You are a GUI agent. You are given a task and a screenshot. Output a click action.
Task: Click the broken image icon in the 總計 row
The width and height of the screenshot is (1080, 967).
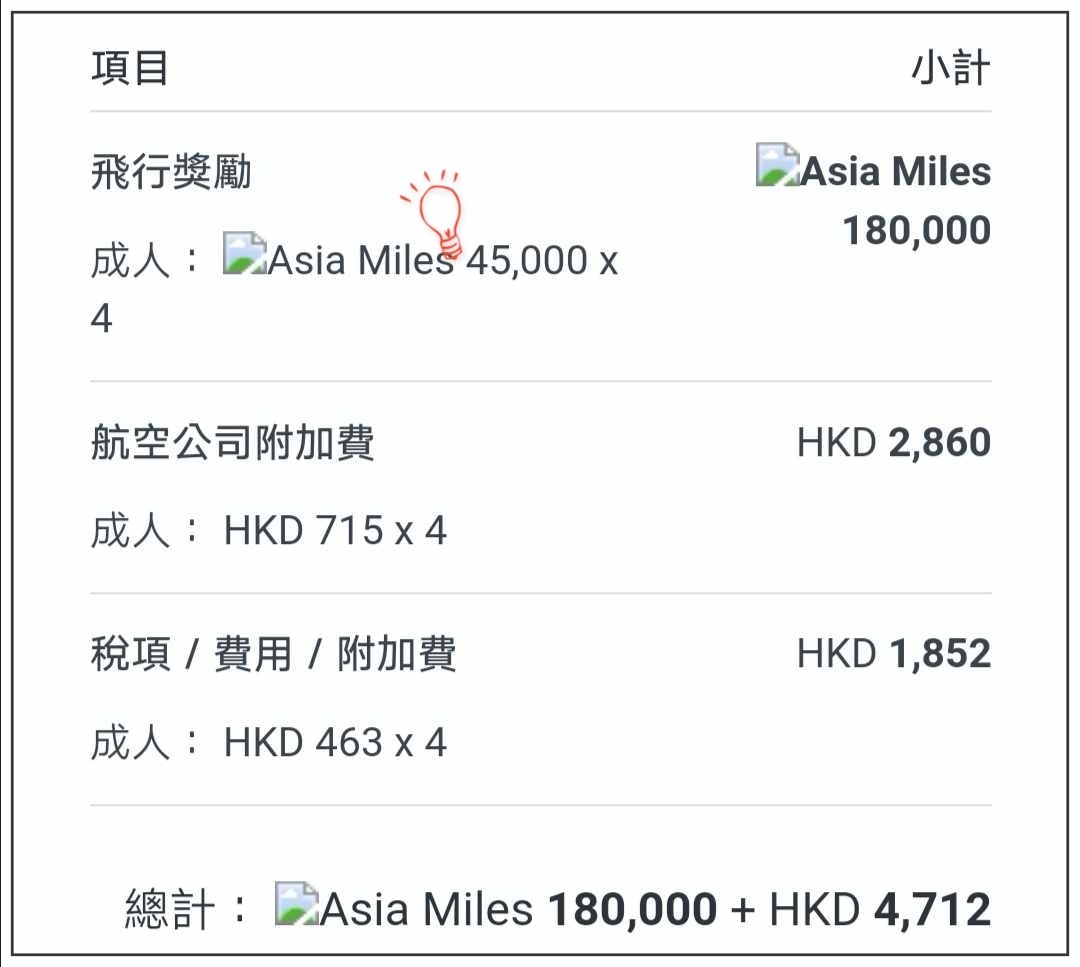coord(297,903)
